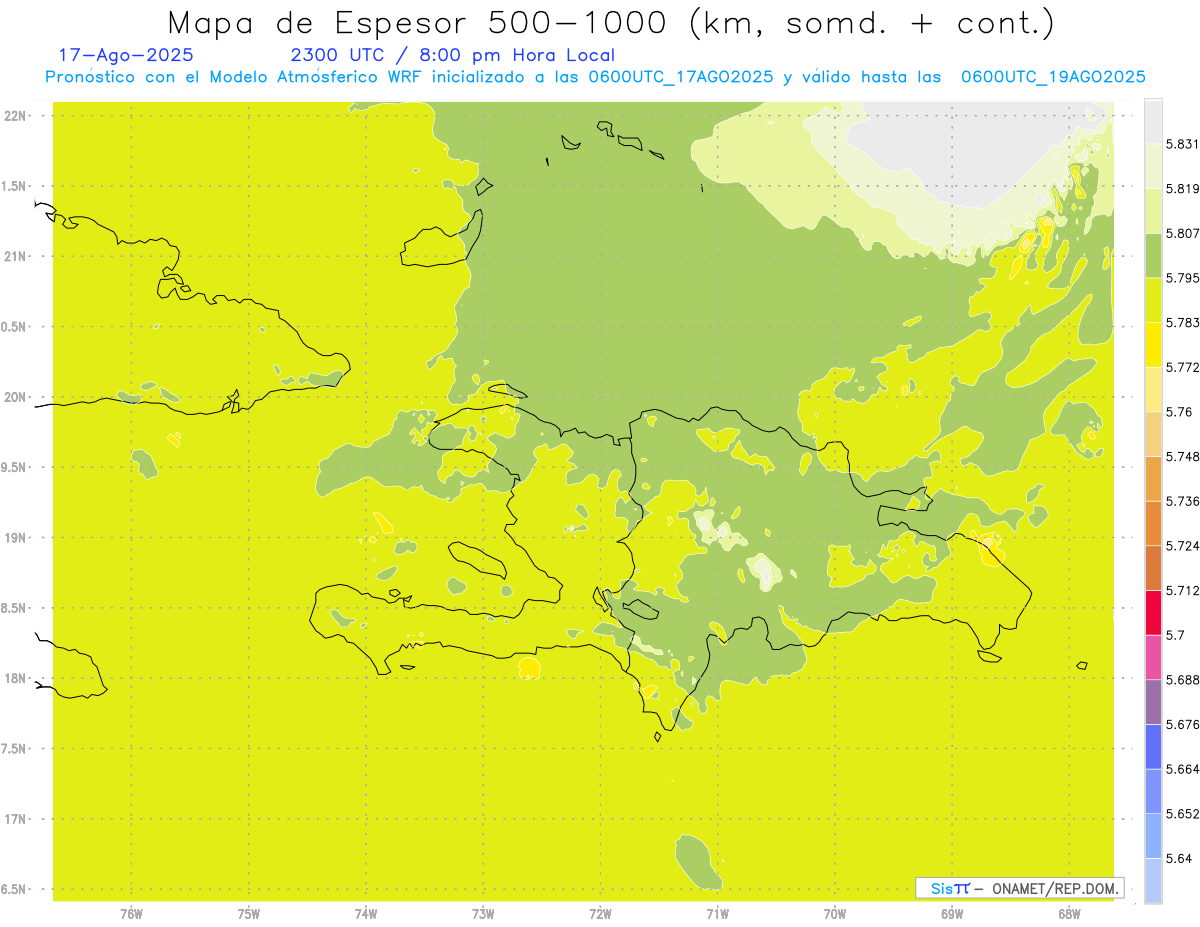Click the legend value 5.7
Viewport: 1200px width, 927px height.
(x=1175, y=635)
